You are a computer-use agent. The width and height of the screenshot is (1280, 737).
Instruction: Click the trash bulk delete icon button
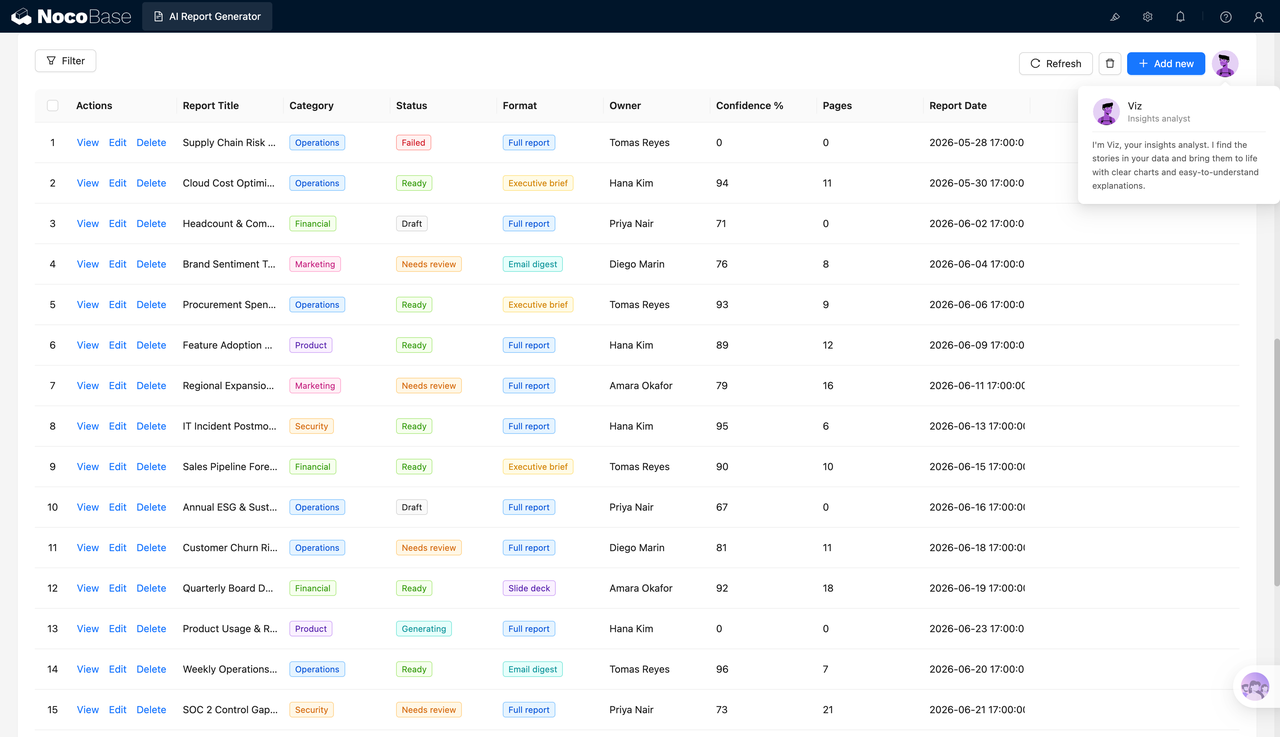[1110, 63]
